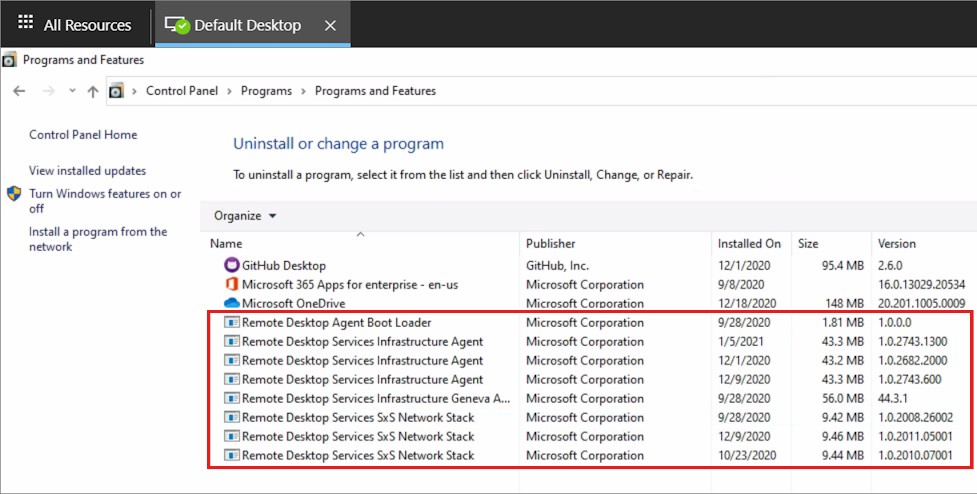This screenshot has width=977, height=494.
Task: Open View installed updates link
Action: click(87, 171)
